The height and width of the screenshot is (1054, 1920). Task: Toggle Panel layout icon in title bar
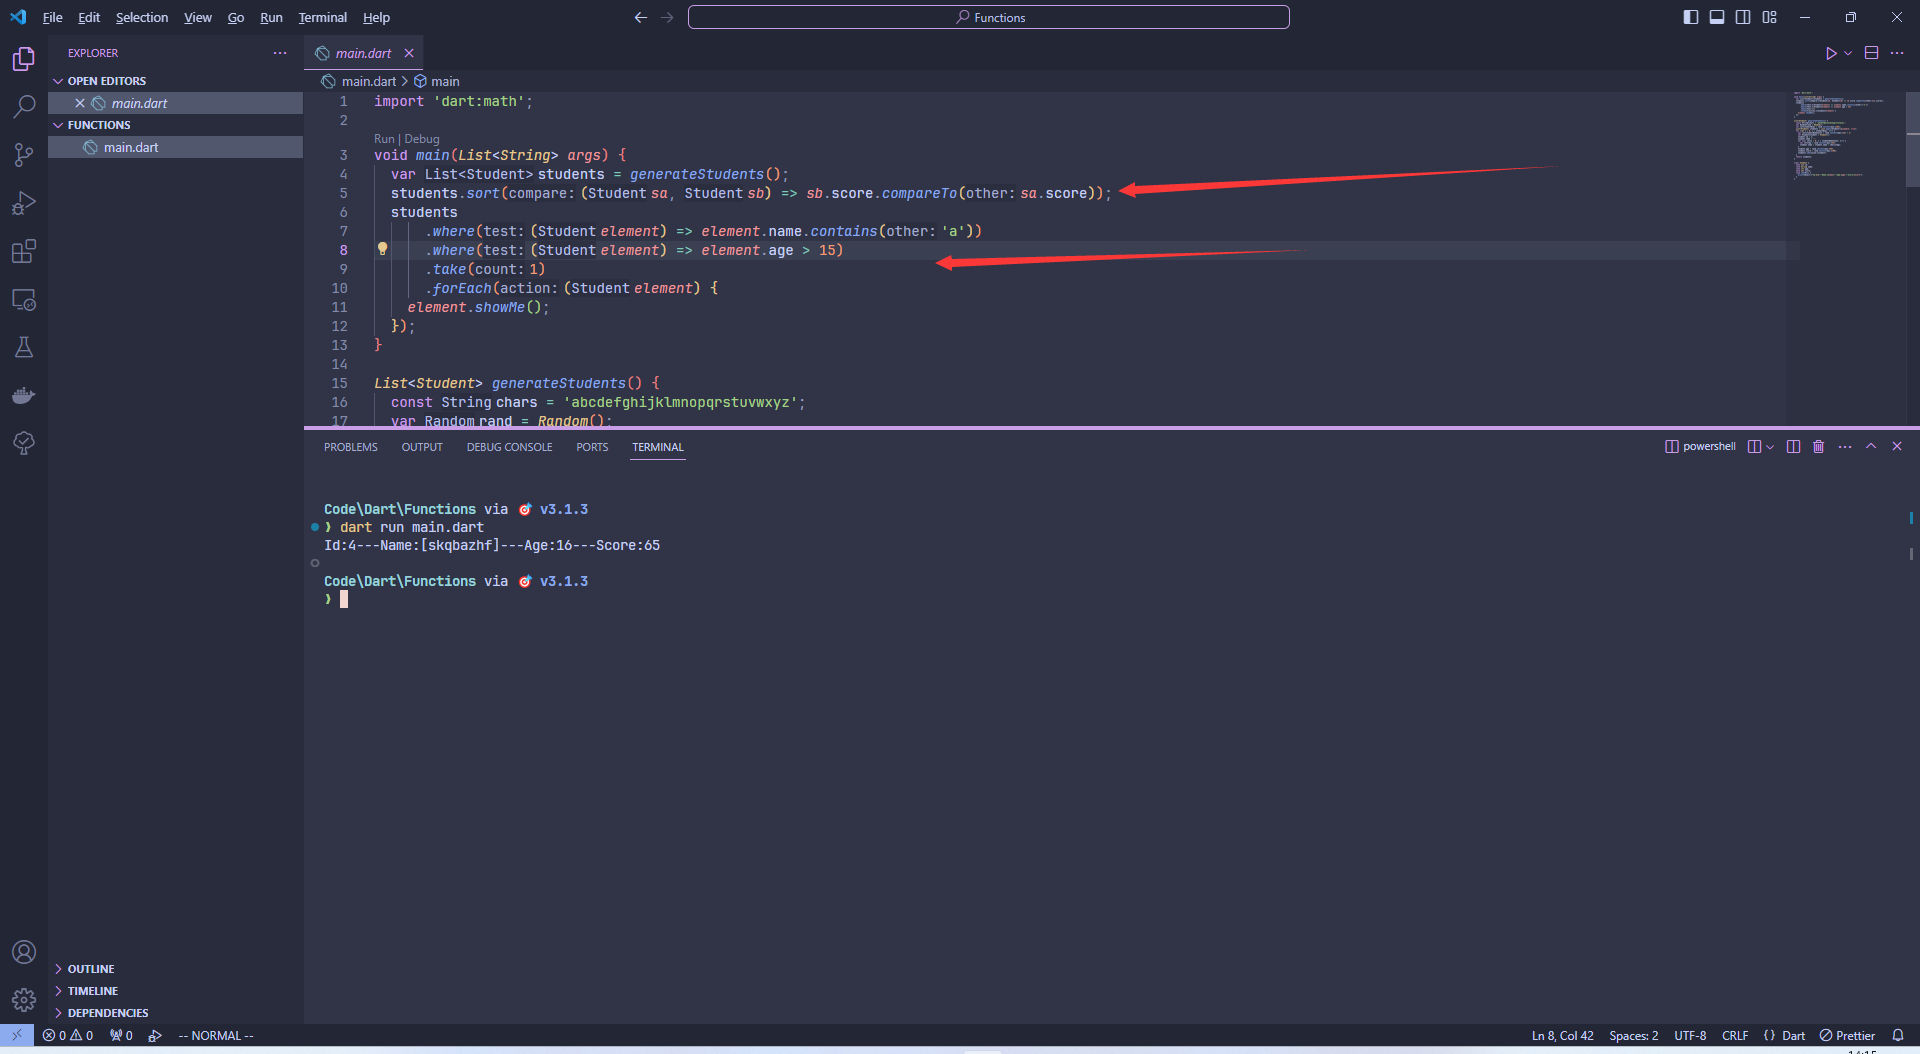[1717, 17]
